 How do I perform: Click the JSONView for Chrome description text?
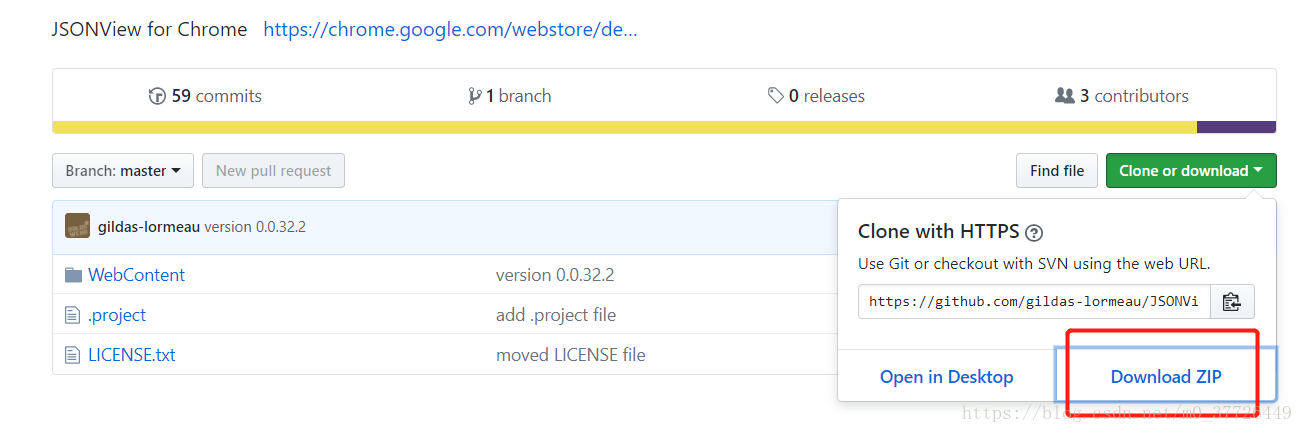(149, 29)
